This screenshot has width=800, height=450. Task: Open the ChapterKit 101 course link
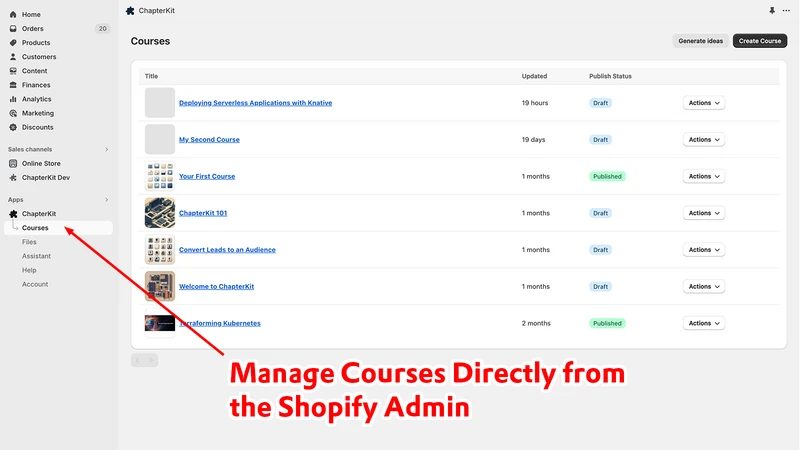coord(203,213)
